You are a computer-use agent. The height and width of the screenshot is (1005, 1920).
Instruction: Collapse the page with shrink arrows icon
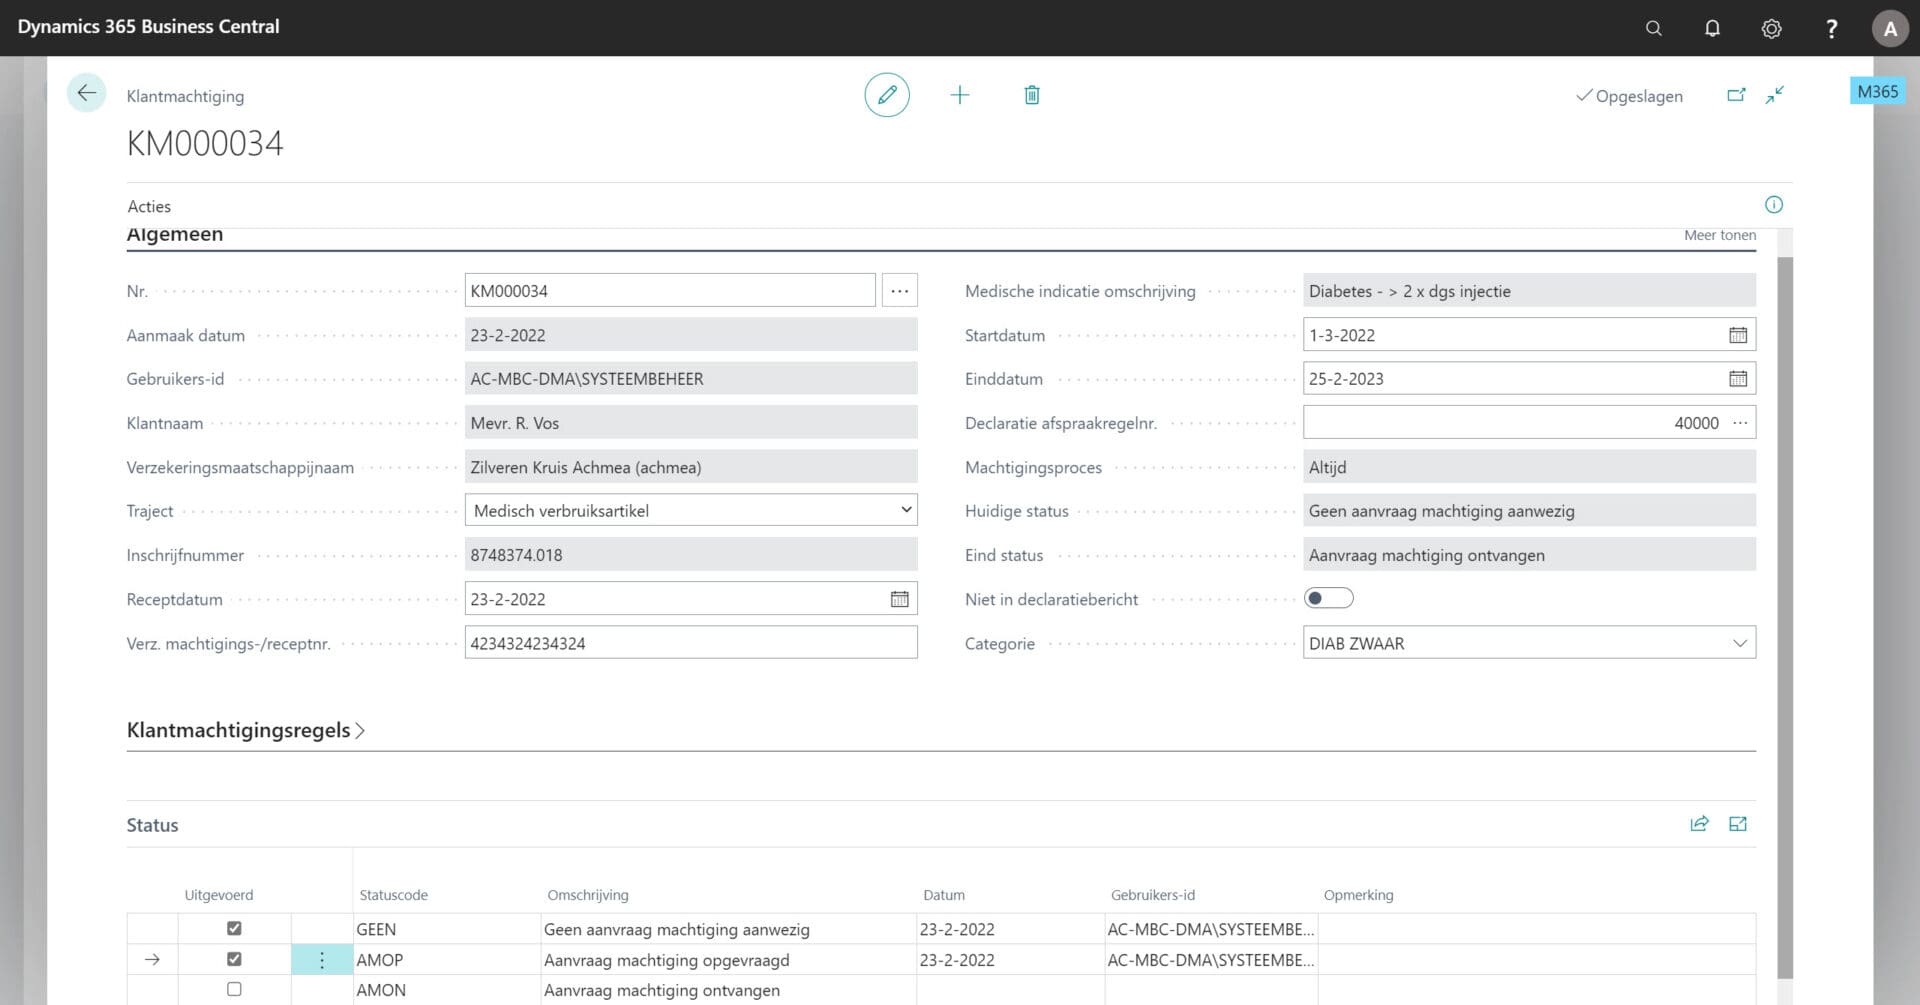point(1775,95)
